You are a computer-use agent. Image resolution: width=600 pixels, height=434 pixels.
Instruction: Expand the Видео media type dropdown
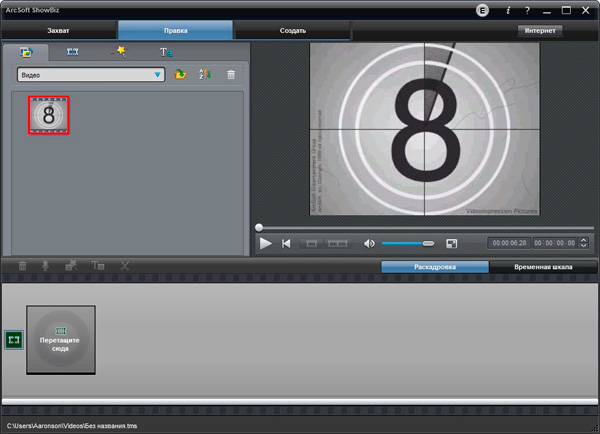coord(158,75)
